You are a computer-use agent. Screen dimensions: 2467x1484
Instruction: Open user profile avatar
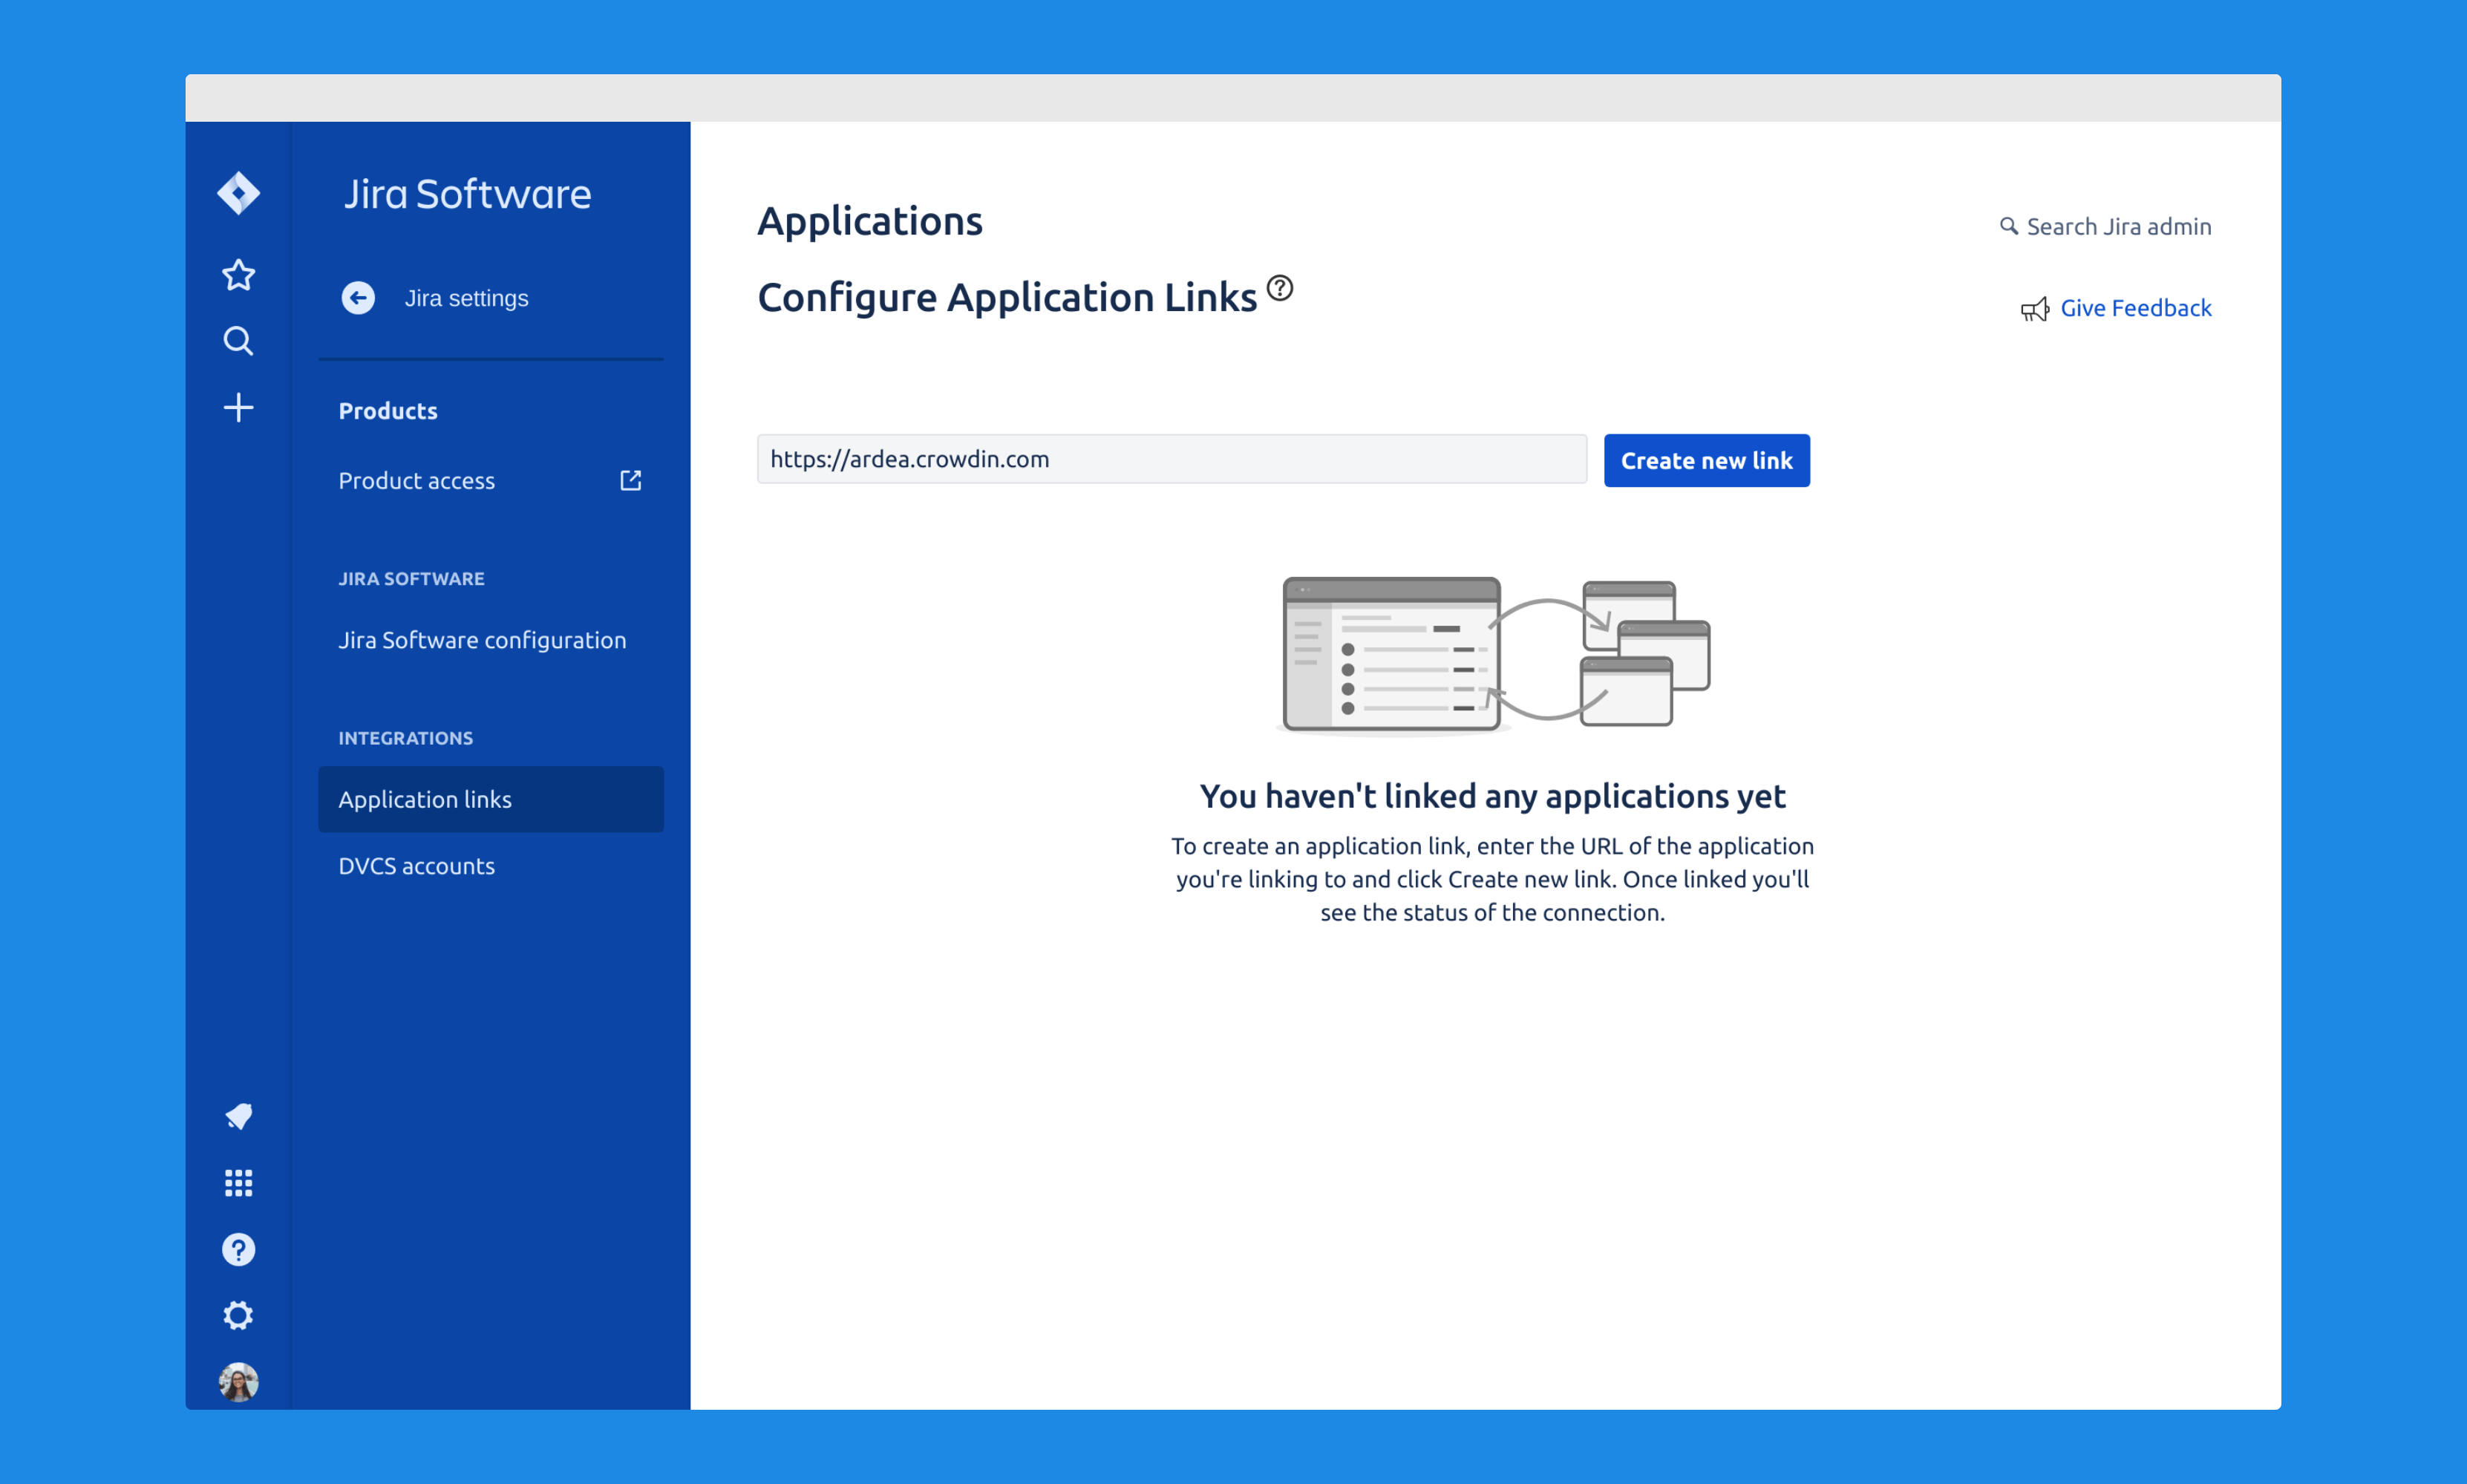coord(238,1382)
